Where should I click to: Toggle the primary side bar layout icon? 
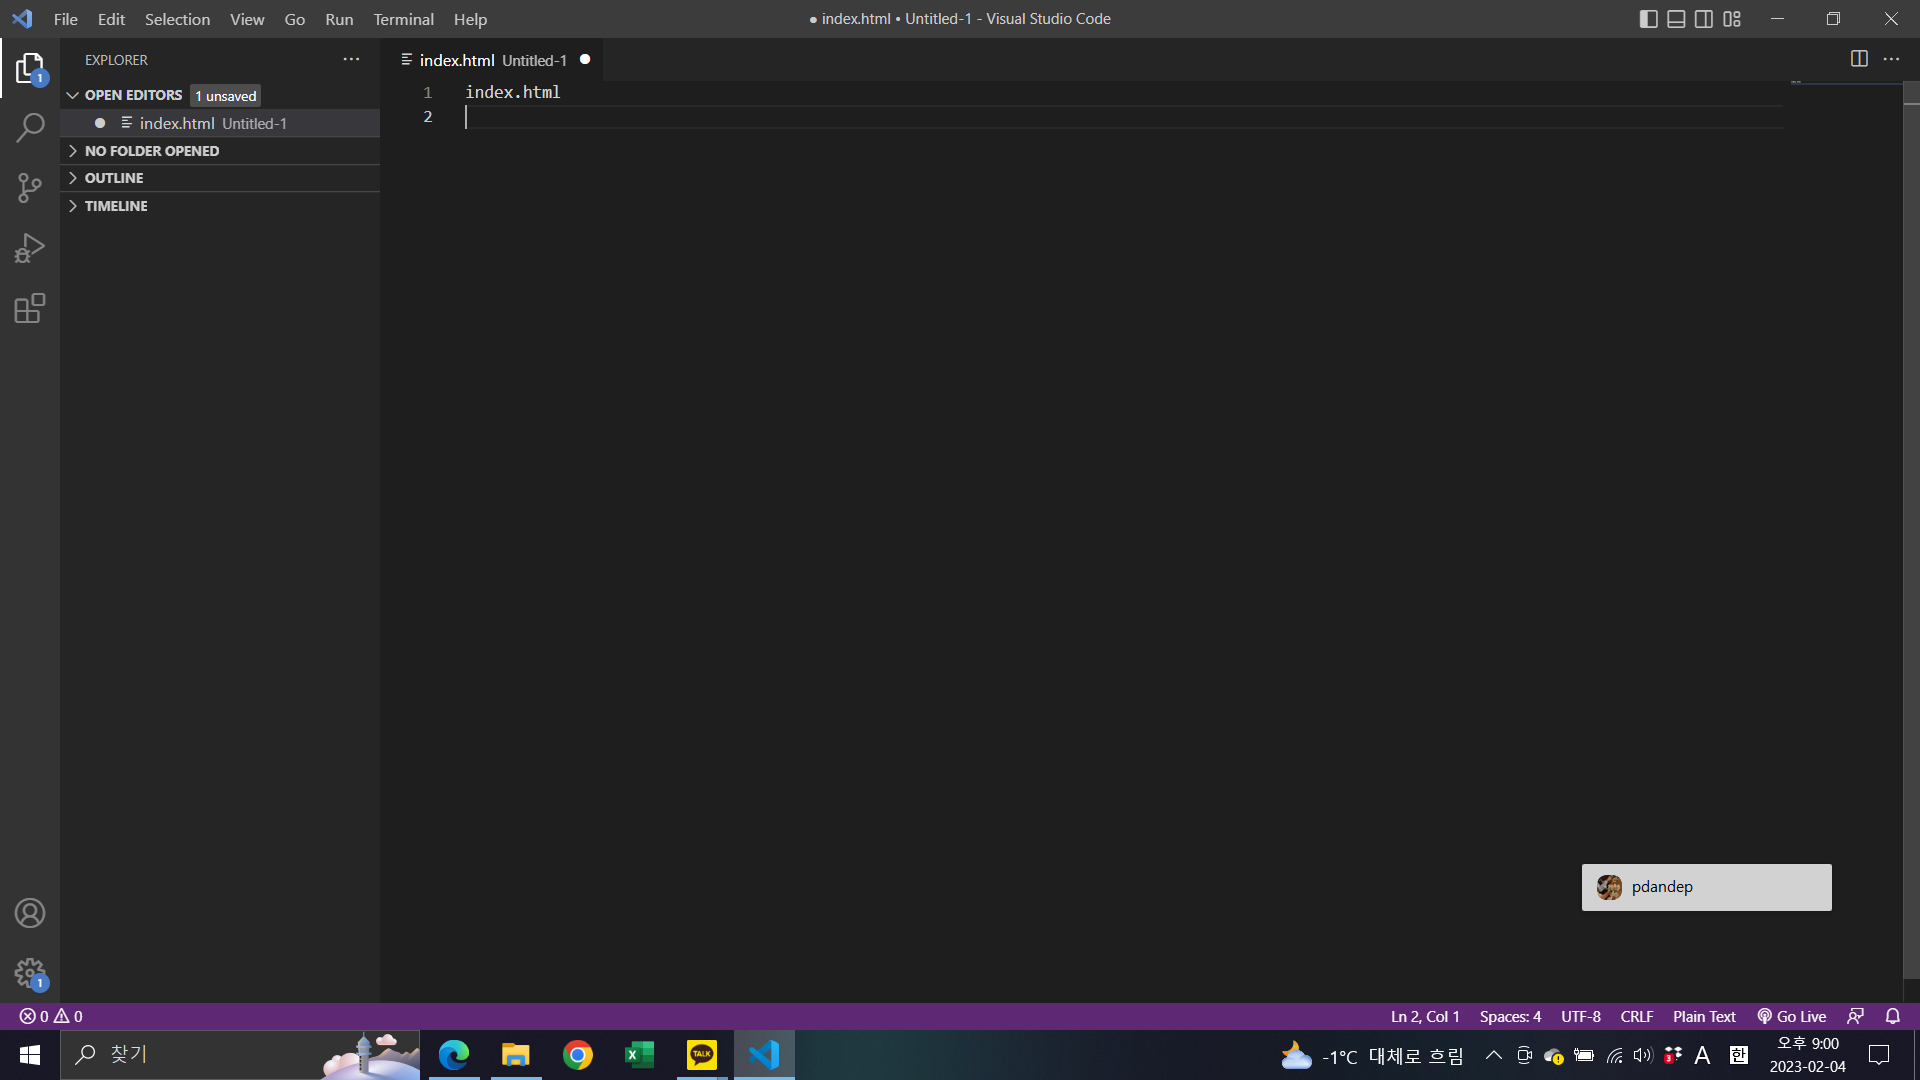pyautogui.click(x=1649, y=19)
